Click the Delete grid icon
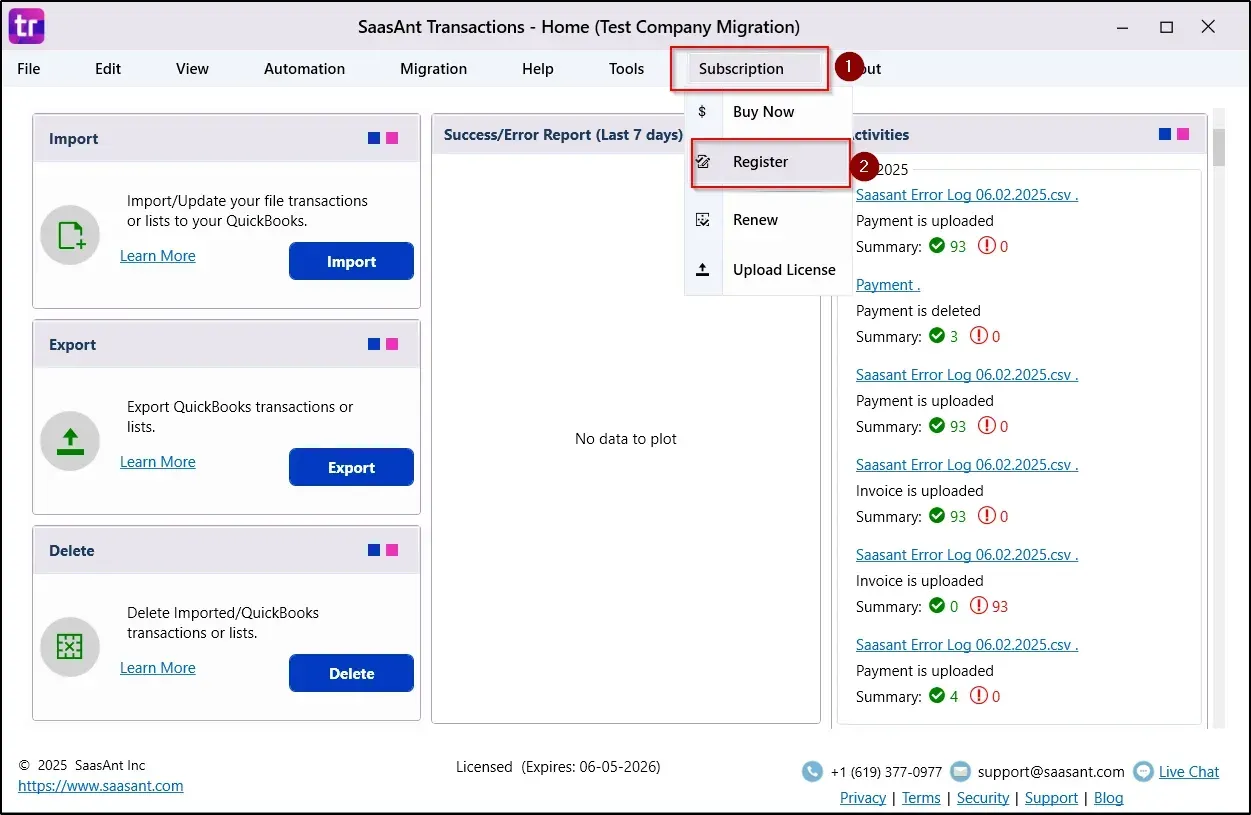This screenshot has height=815, width=1251. pyautogui.click(x=70, y=647)
